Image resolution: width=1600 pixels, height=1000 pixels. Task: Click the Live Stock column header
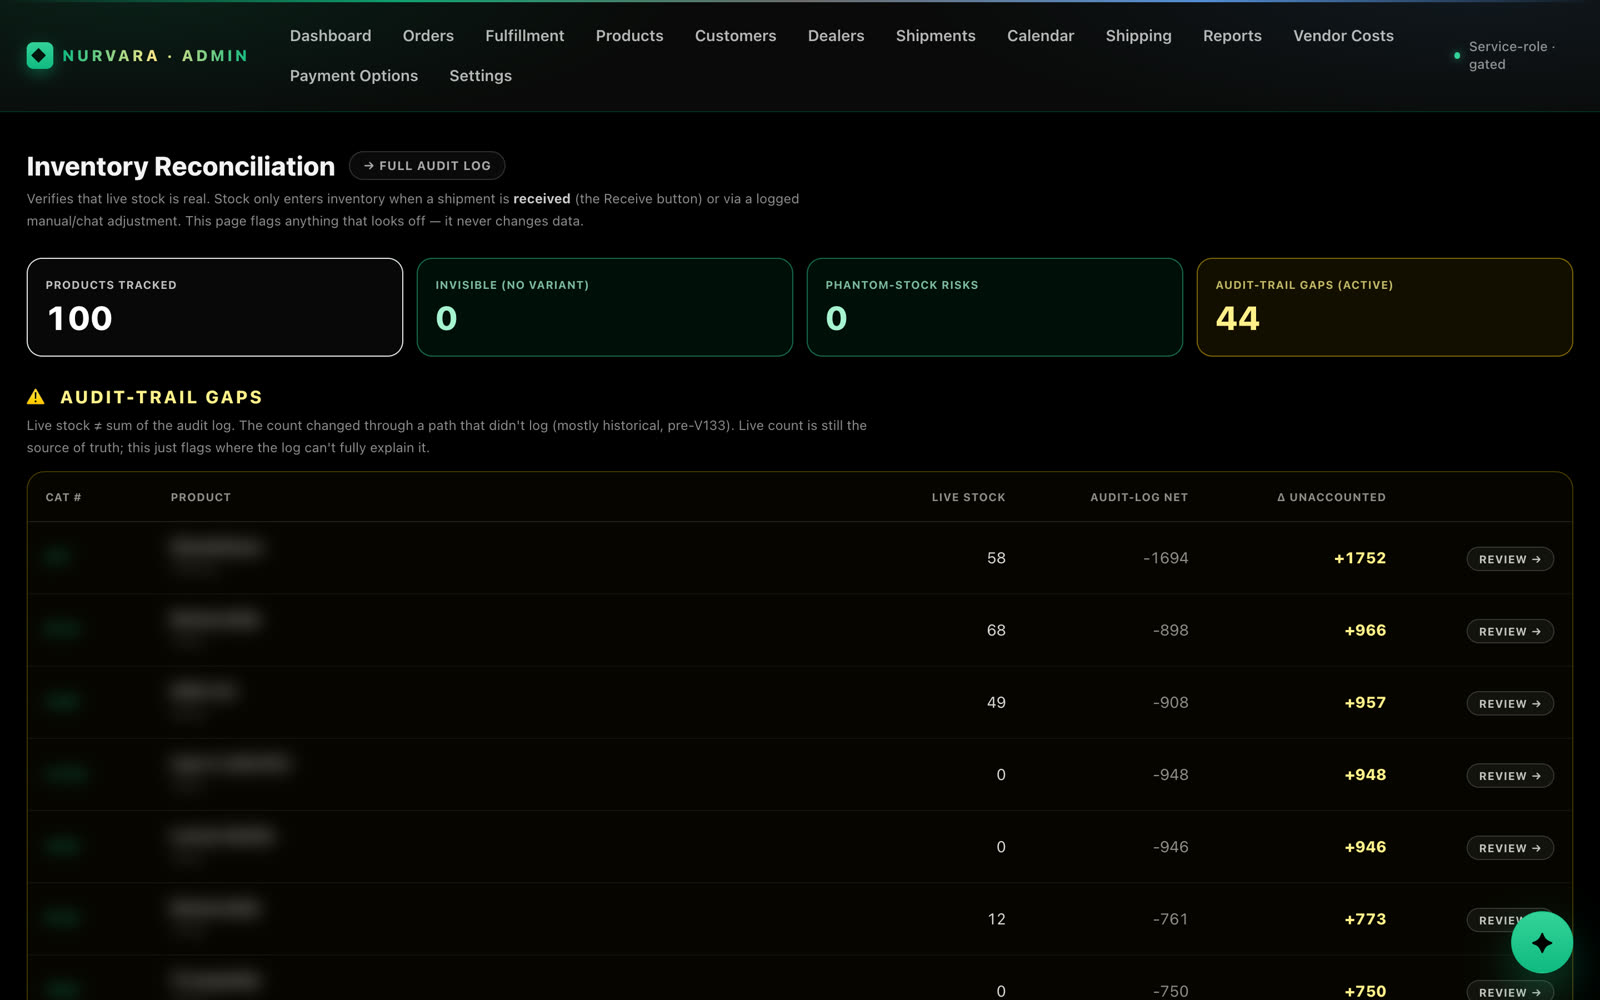(968, 497)
